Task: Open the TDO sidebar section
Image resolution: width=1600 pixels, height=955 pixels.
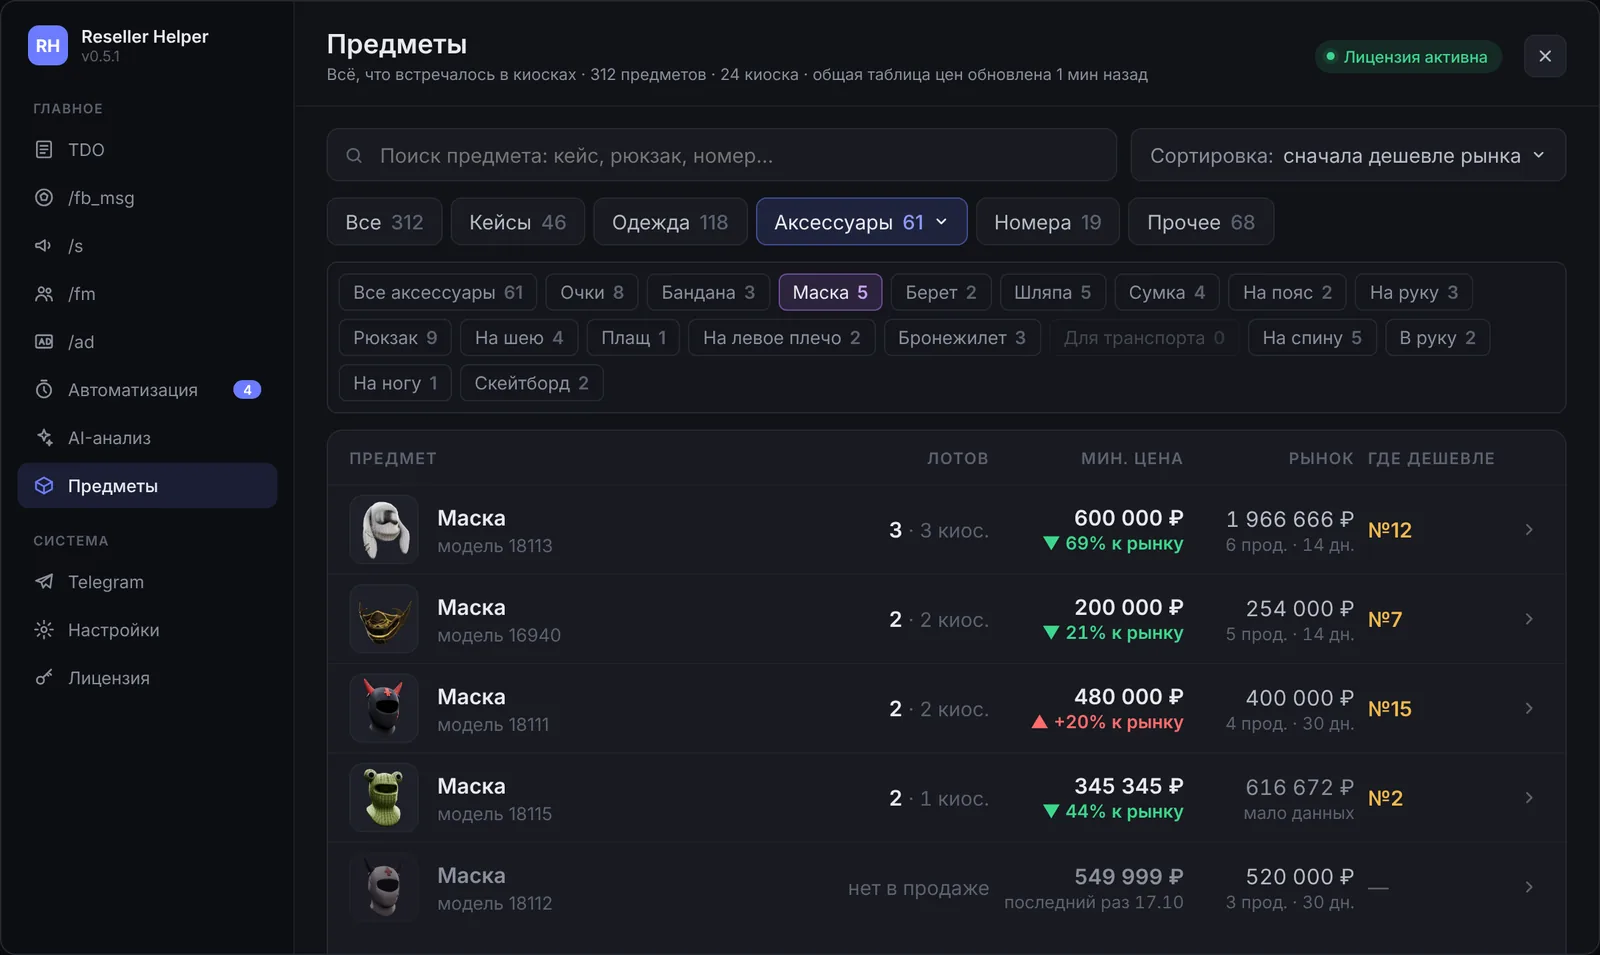Action: pyautogui.click(x=147, y=150)
